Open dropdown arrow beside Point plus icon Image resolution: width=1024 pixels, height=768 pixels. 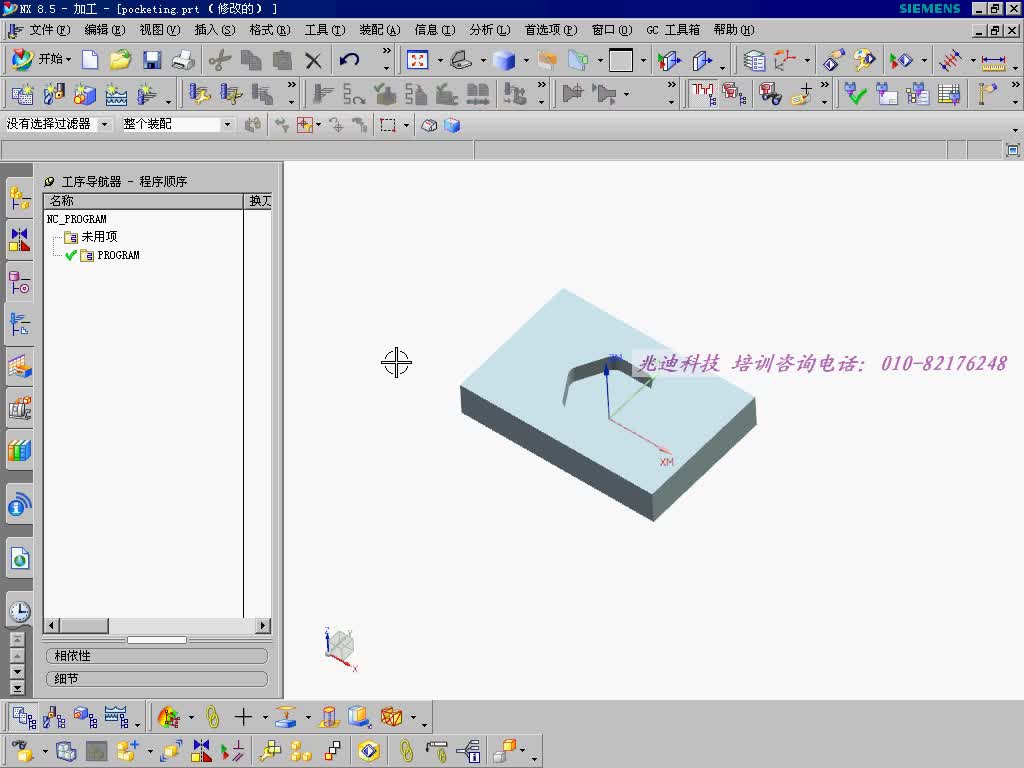pos(265,717)
